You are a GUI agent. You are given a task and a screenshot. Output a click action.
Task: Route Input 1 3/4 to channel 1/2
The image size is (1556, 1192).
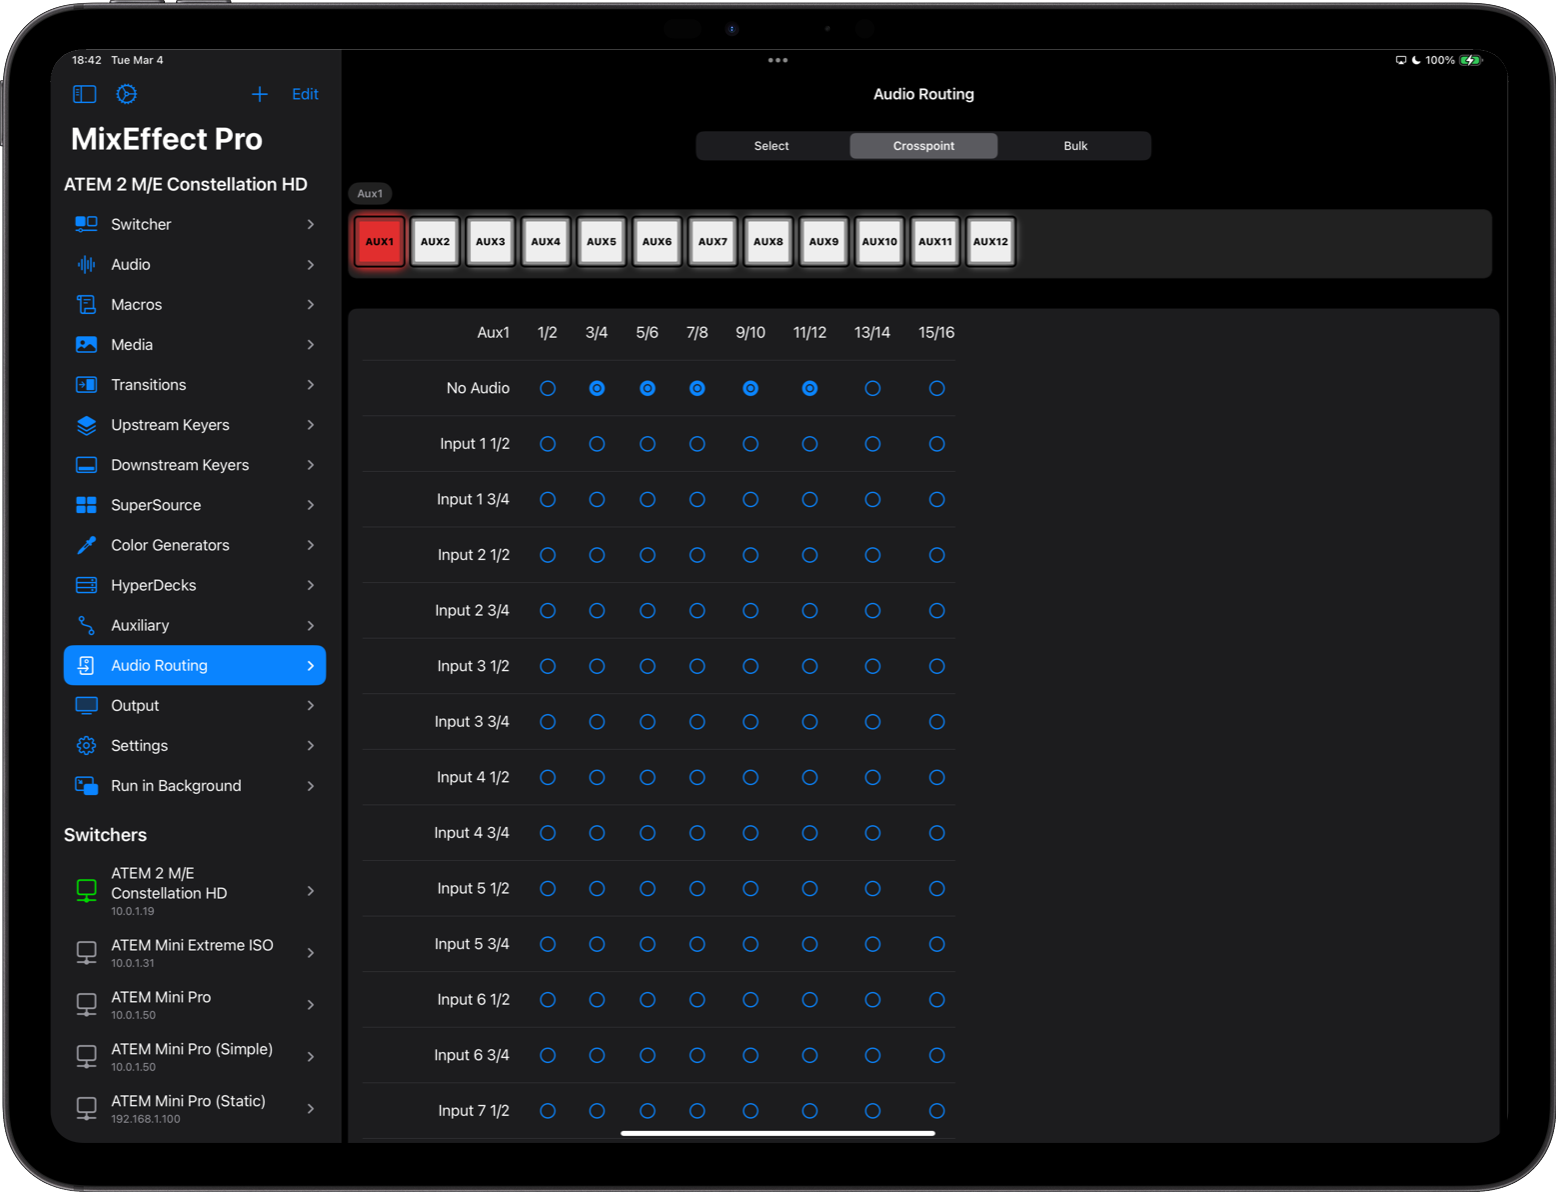548,499
